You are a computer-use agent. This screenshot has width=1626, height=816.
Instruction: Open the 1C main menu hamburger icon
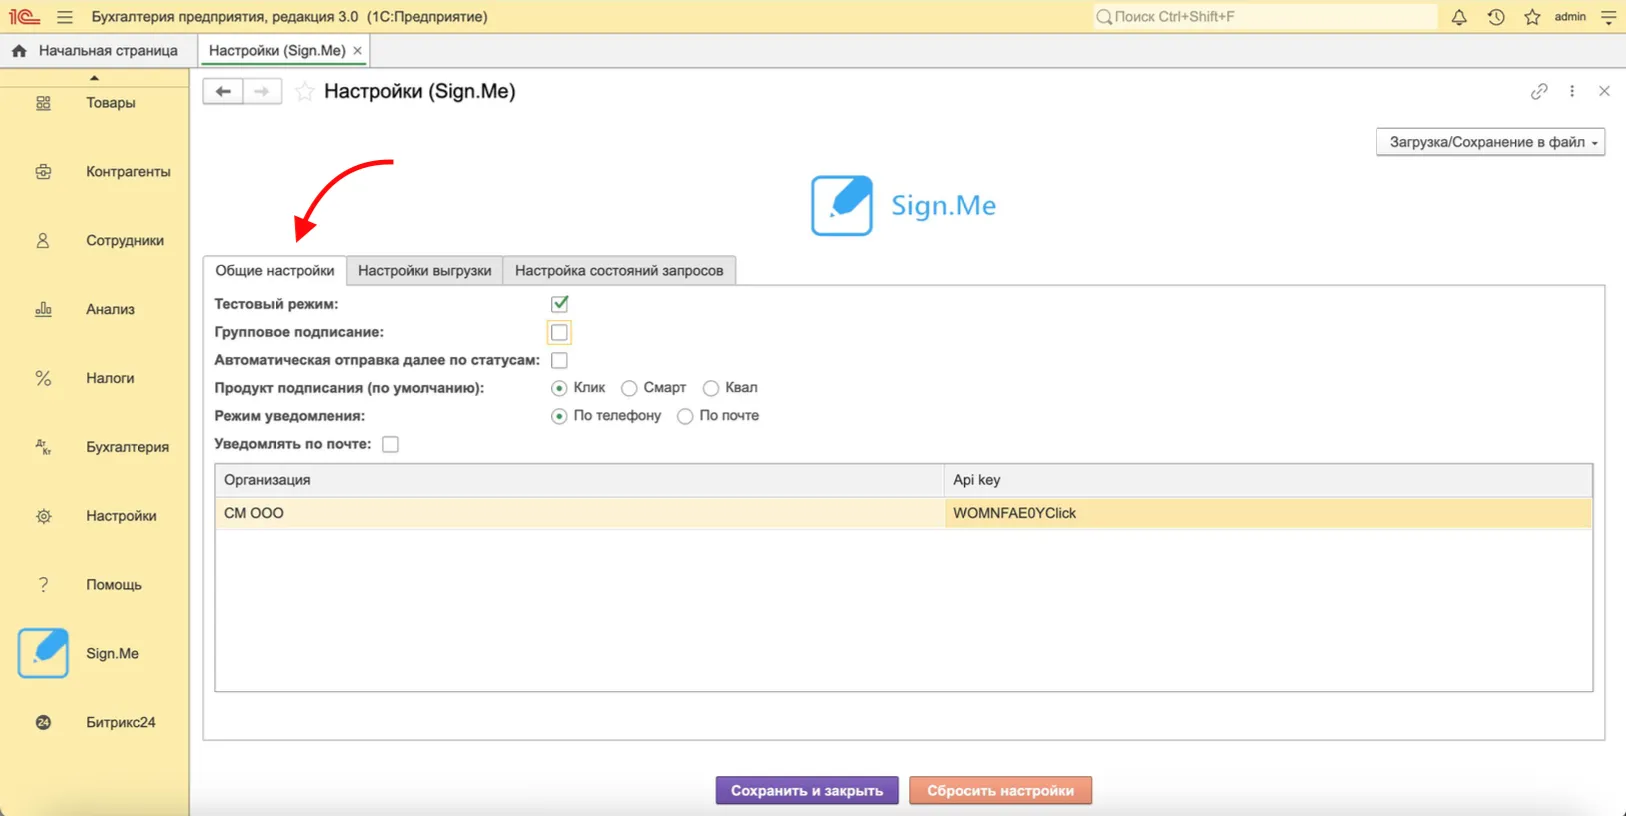pos(65,17)
